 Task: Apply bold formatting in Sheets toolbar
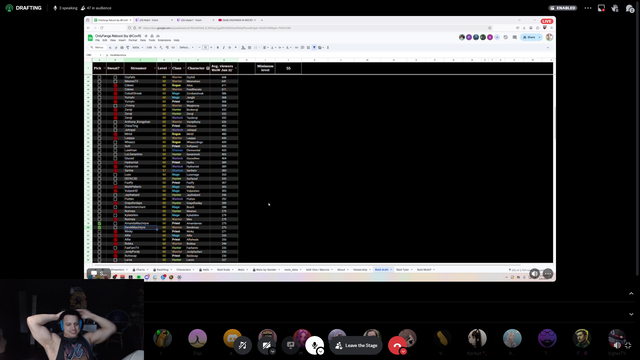coord(218,47)
